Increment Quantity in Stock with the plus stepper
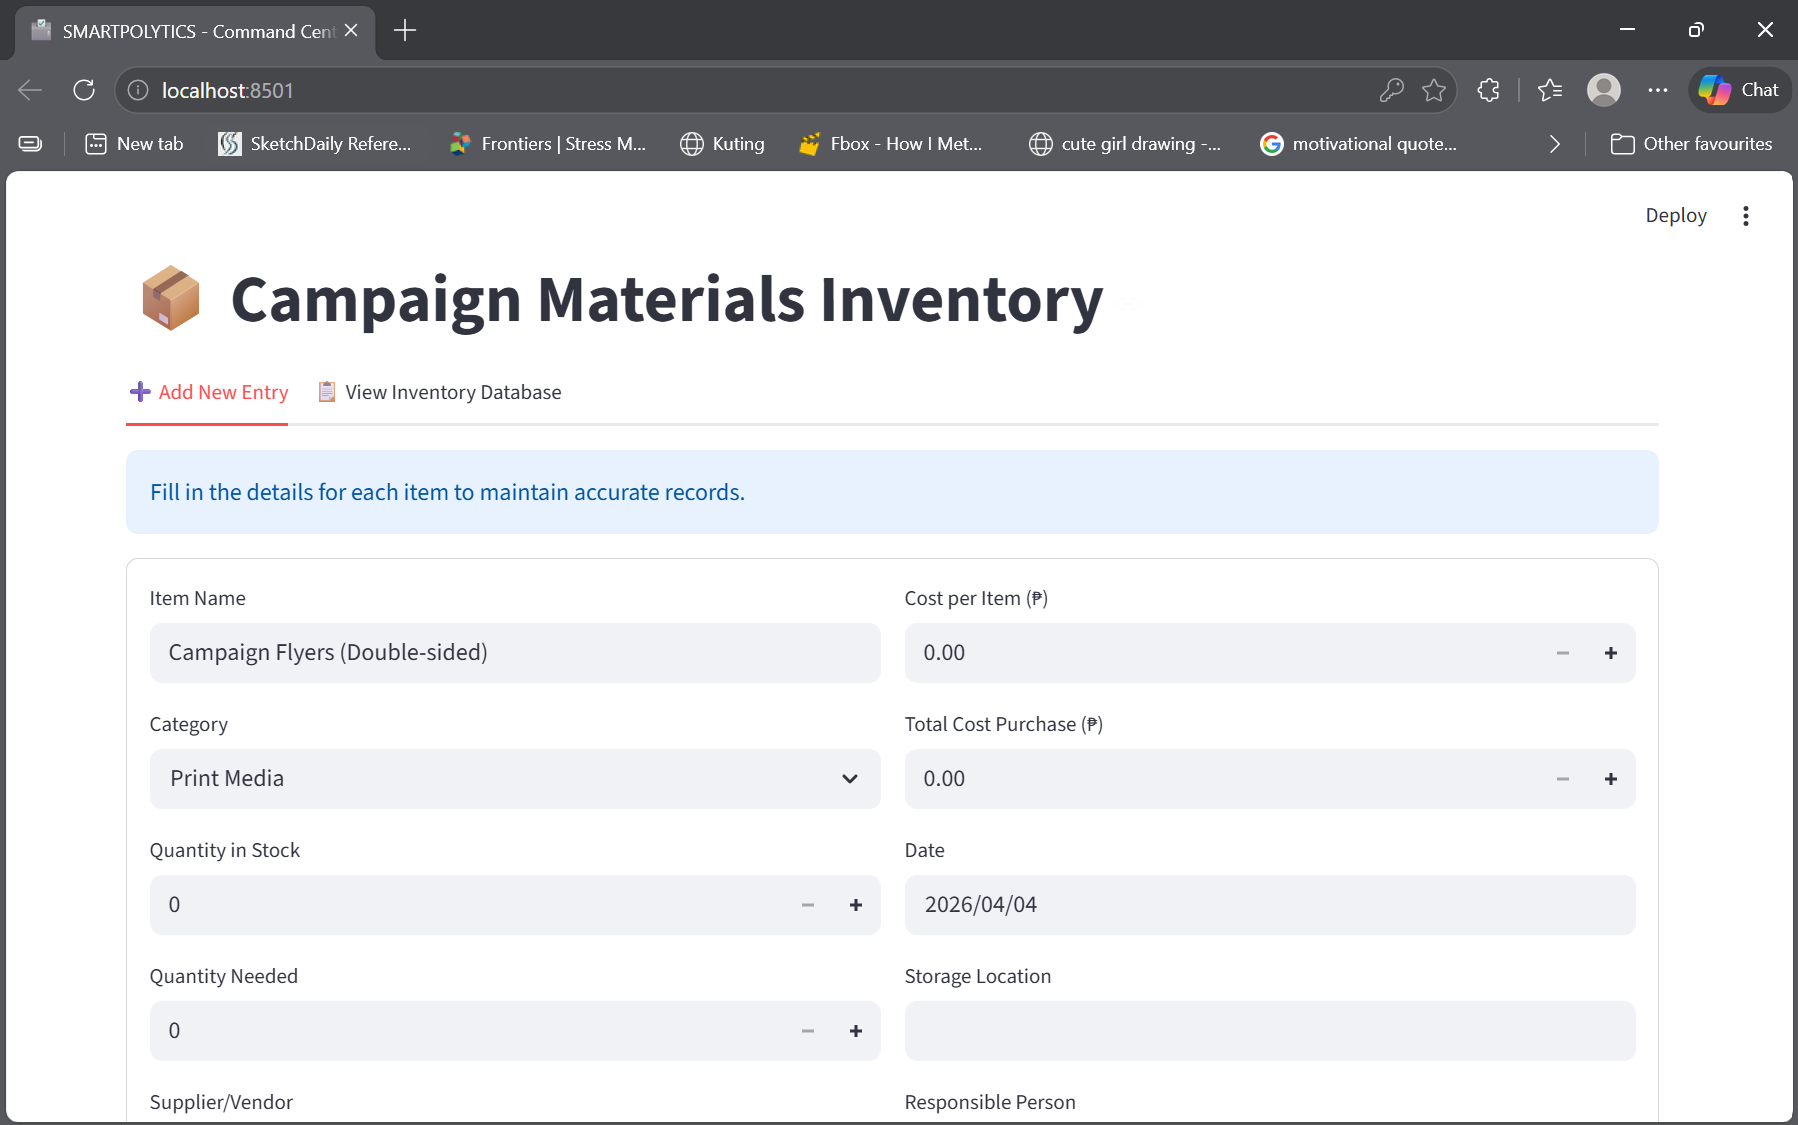 pos(856,904)
